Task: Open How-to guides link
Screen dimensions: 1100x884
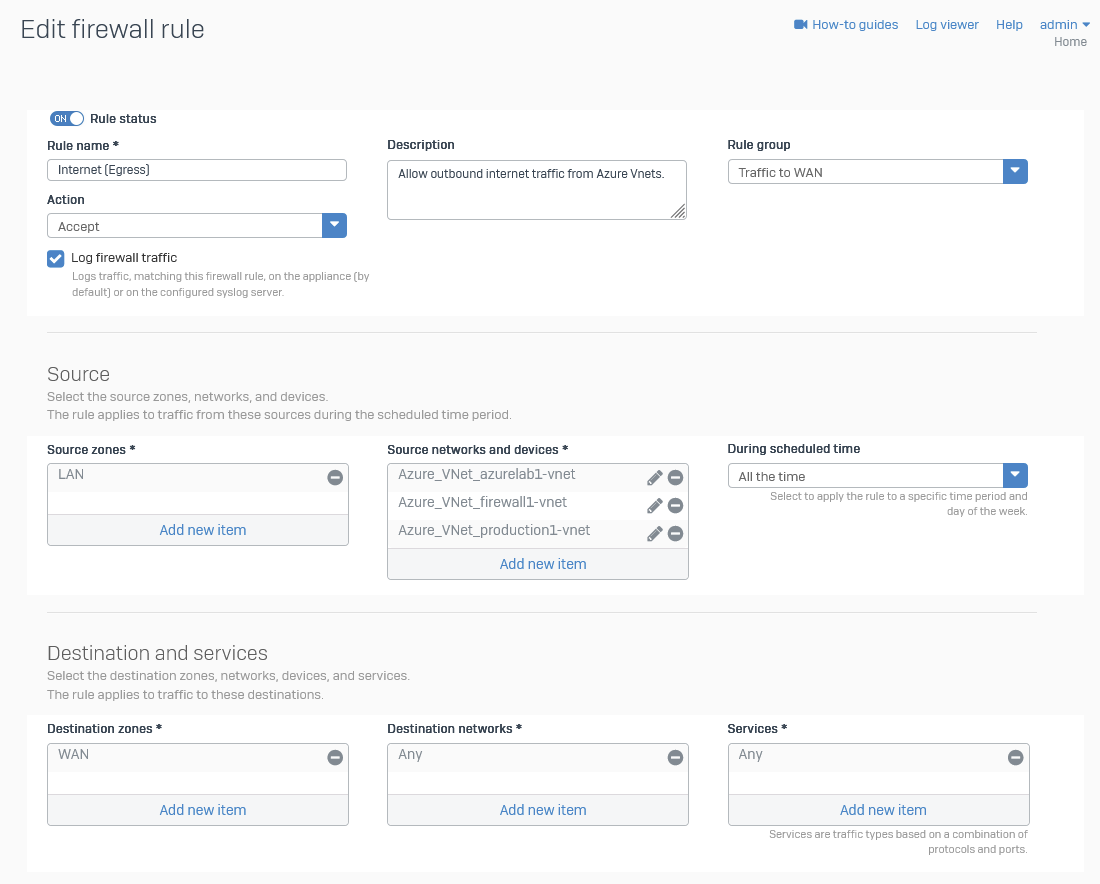Action: pyautogui.click(x=846, y=25)
